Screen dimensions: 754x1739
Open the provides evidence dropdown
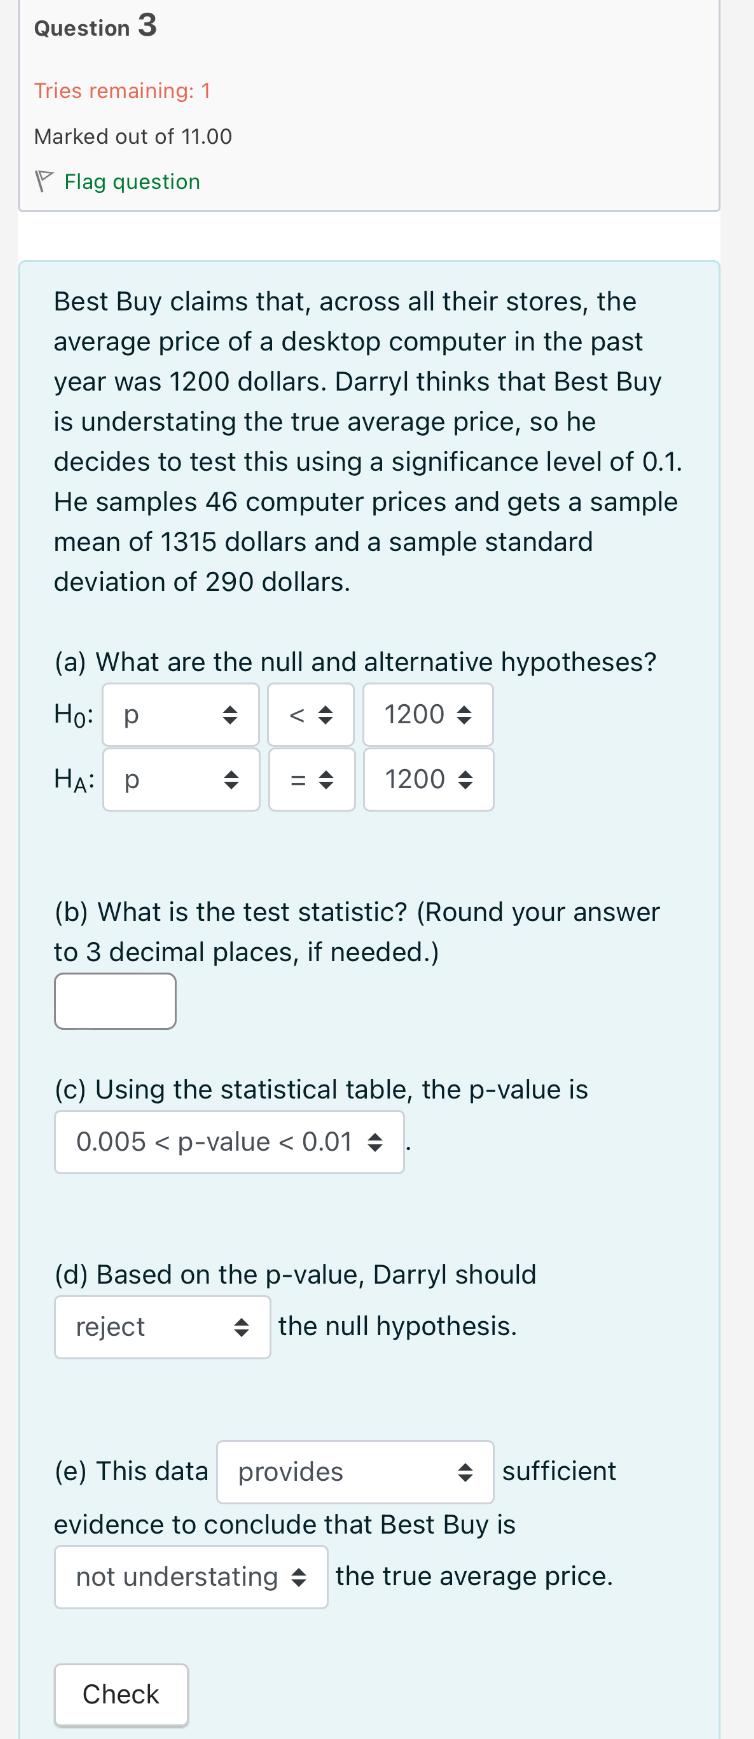click(x=354, y=1471)
